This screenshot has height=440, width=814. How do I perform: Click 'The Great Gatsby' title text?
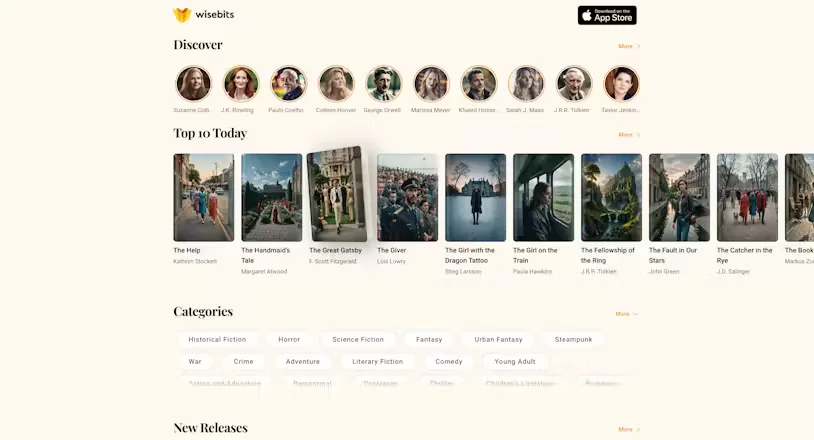335,250
